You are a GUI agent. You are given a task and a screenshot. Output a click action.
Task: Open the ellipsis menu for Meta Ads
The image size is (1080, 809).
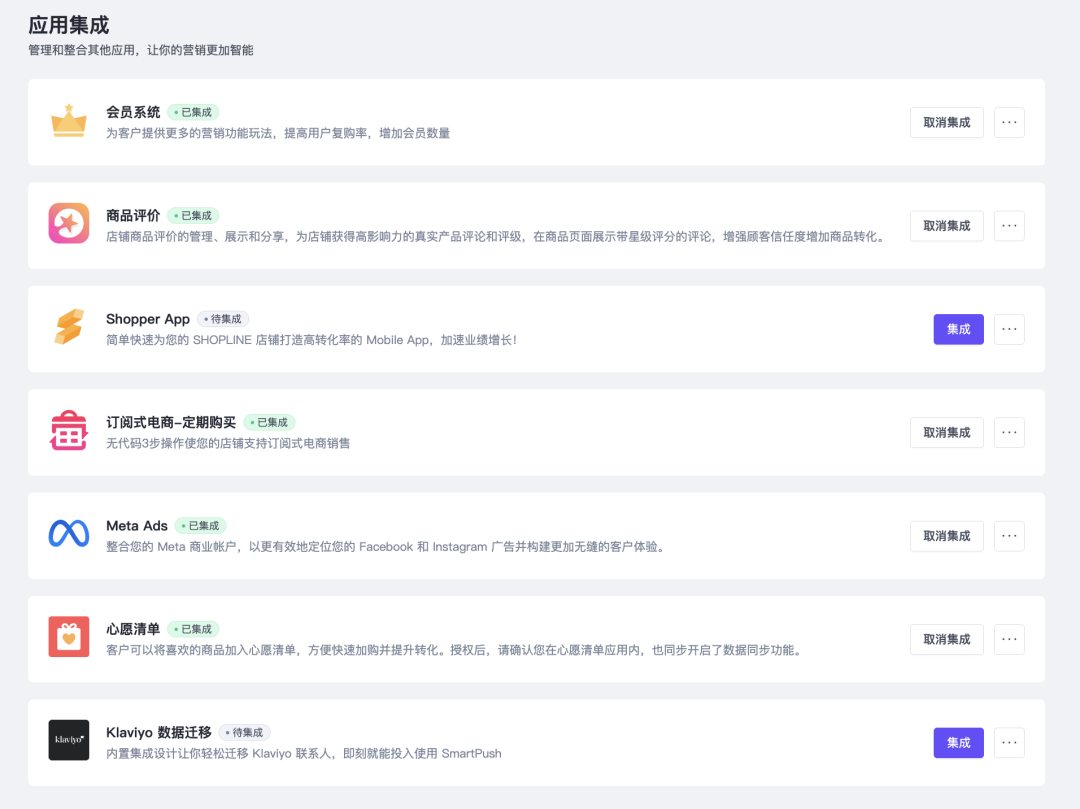pyautogui.click(x=1009, y=535)
